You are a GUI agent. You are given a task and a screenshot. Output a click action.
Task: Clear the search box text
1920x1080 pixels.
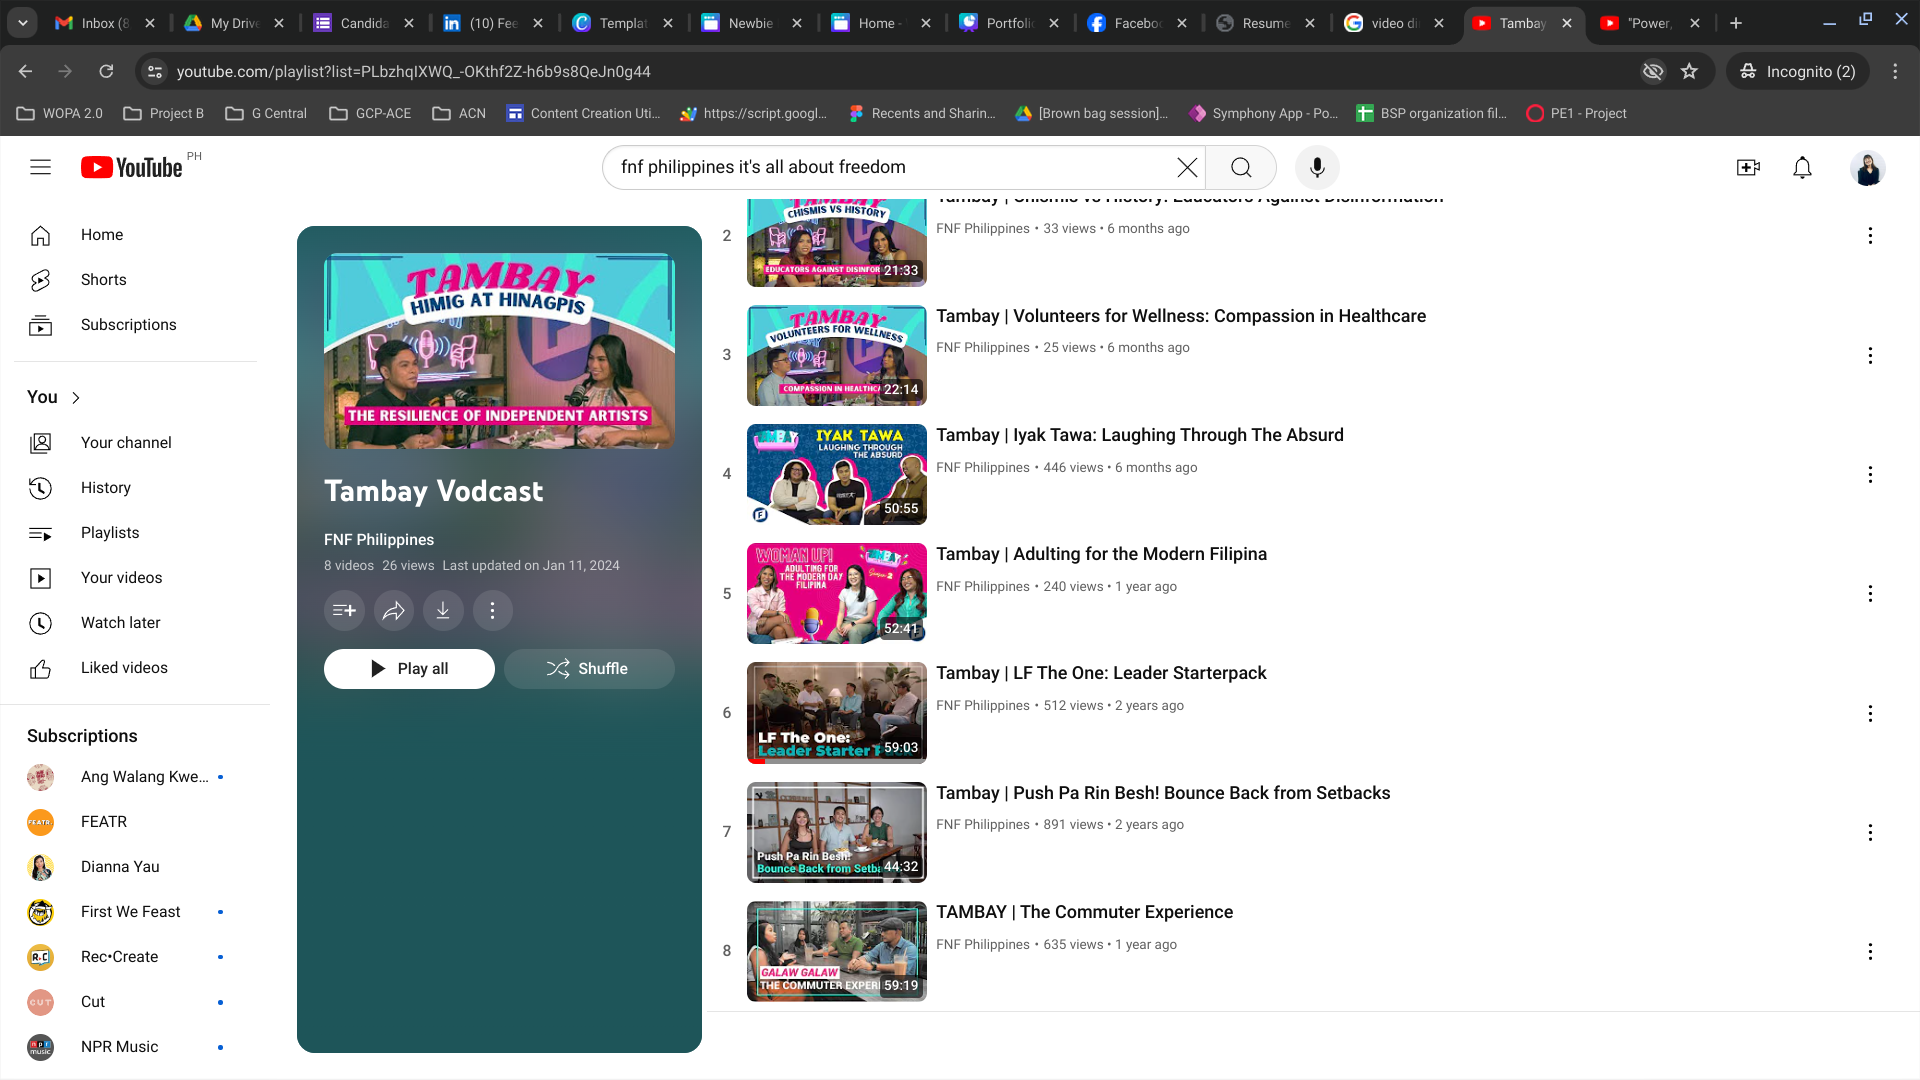pyautogui.click(x=1187, y=167)
